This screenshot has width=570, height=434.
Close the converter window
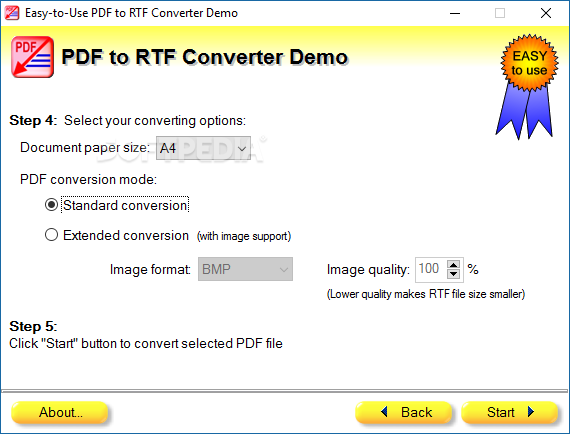[546, 13]
